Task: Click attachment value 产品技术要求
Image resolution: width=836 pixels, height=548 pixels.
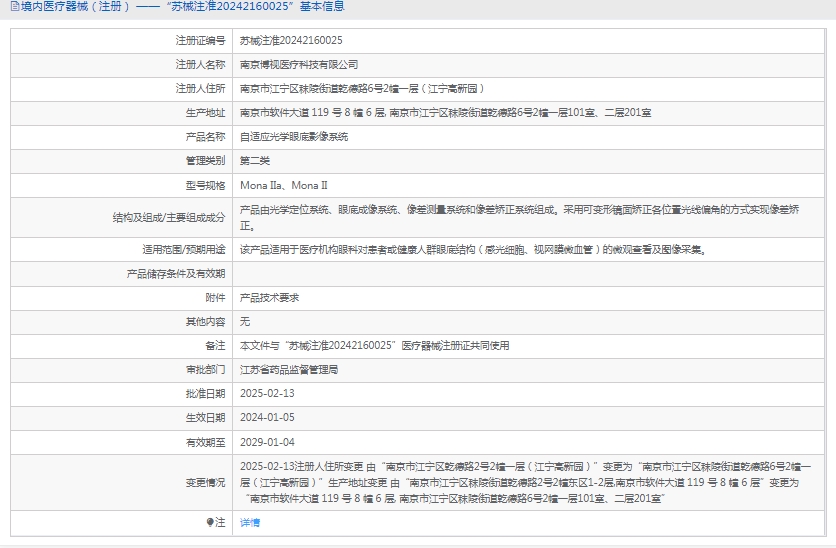Action: coord(270,298)
